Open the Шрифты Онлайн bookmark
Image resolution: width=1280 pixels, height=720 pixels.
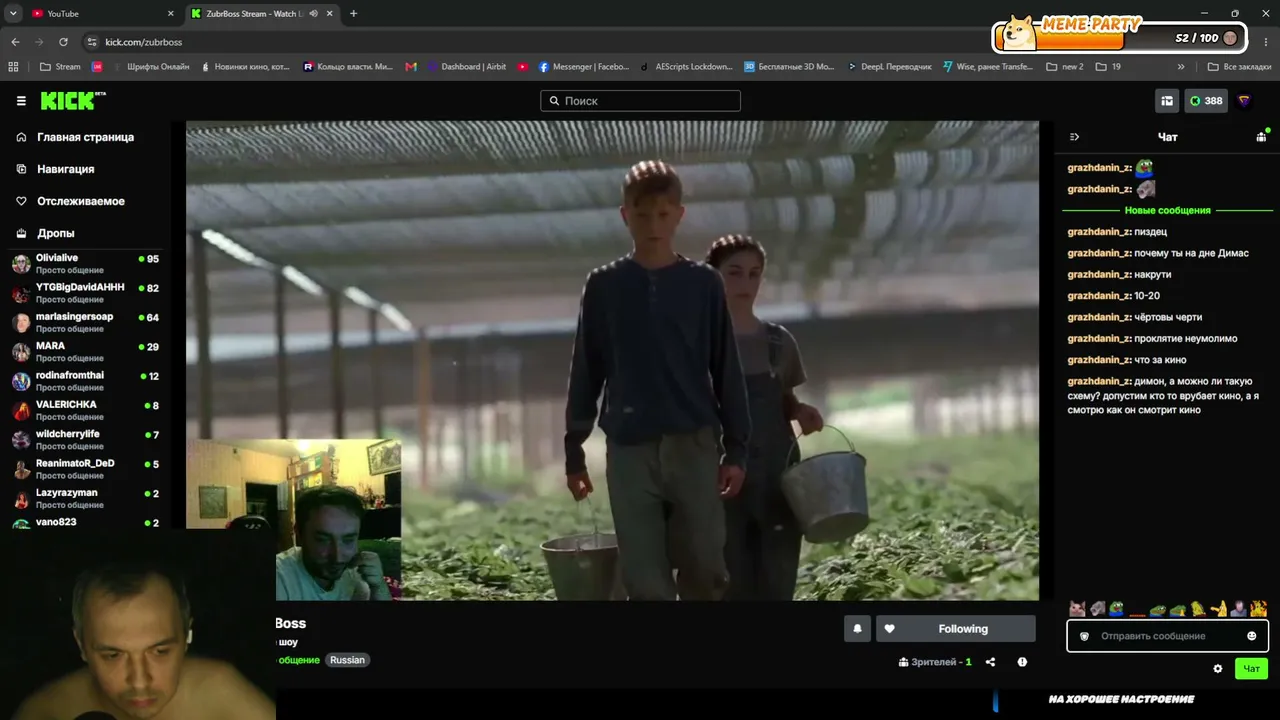(x=150, y=67)
